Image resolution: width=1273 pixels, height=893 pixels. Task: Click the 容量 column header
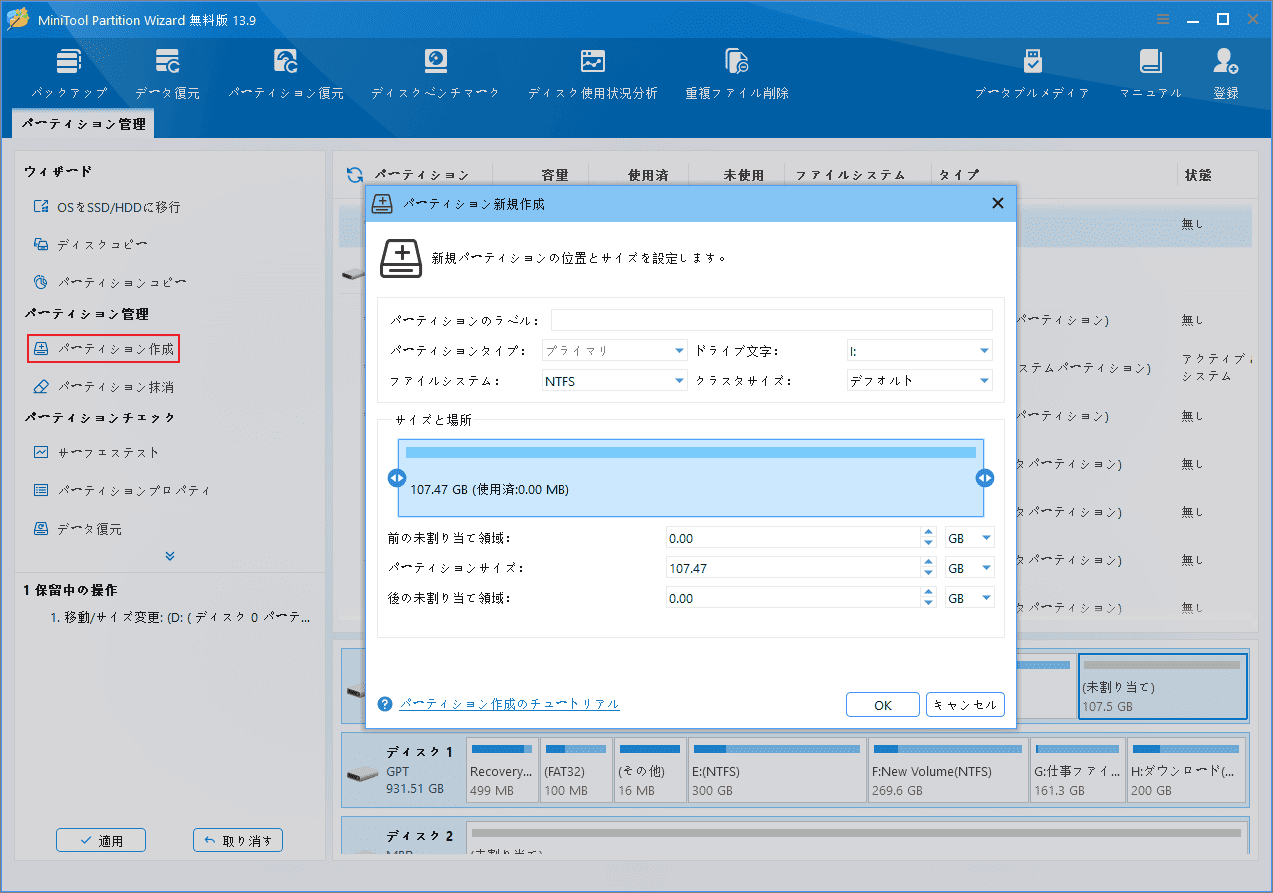[554, 175]
